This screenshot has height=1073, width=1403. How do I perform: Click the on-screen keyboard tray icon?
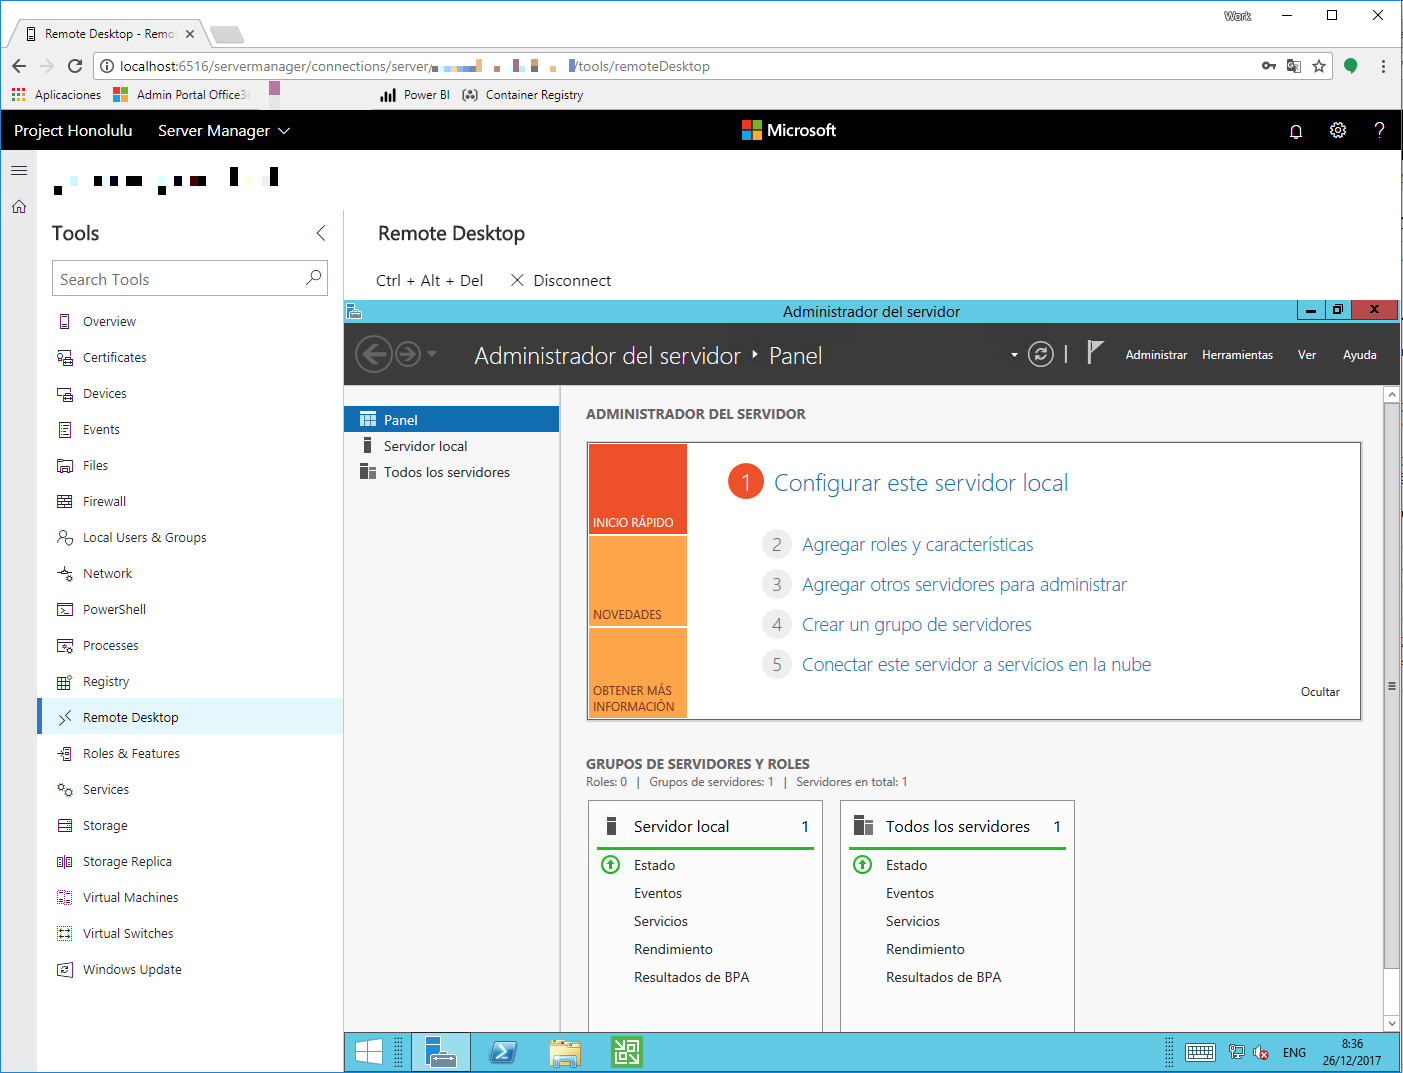click(1200, 1052)
